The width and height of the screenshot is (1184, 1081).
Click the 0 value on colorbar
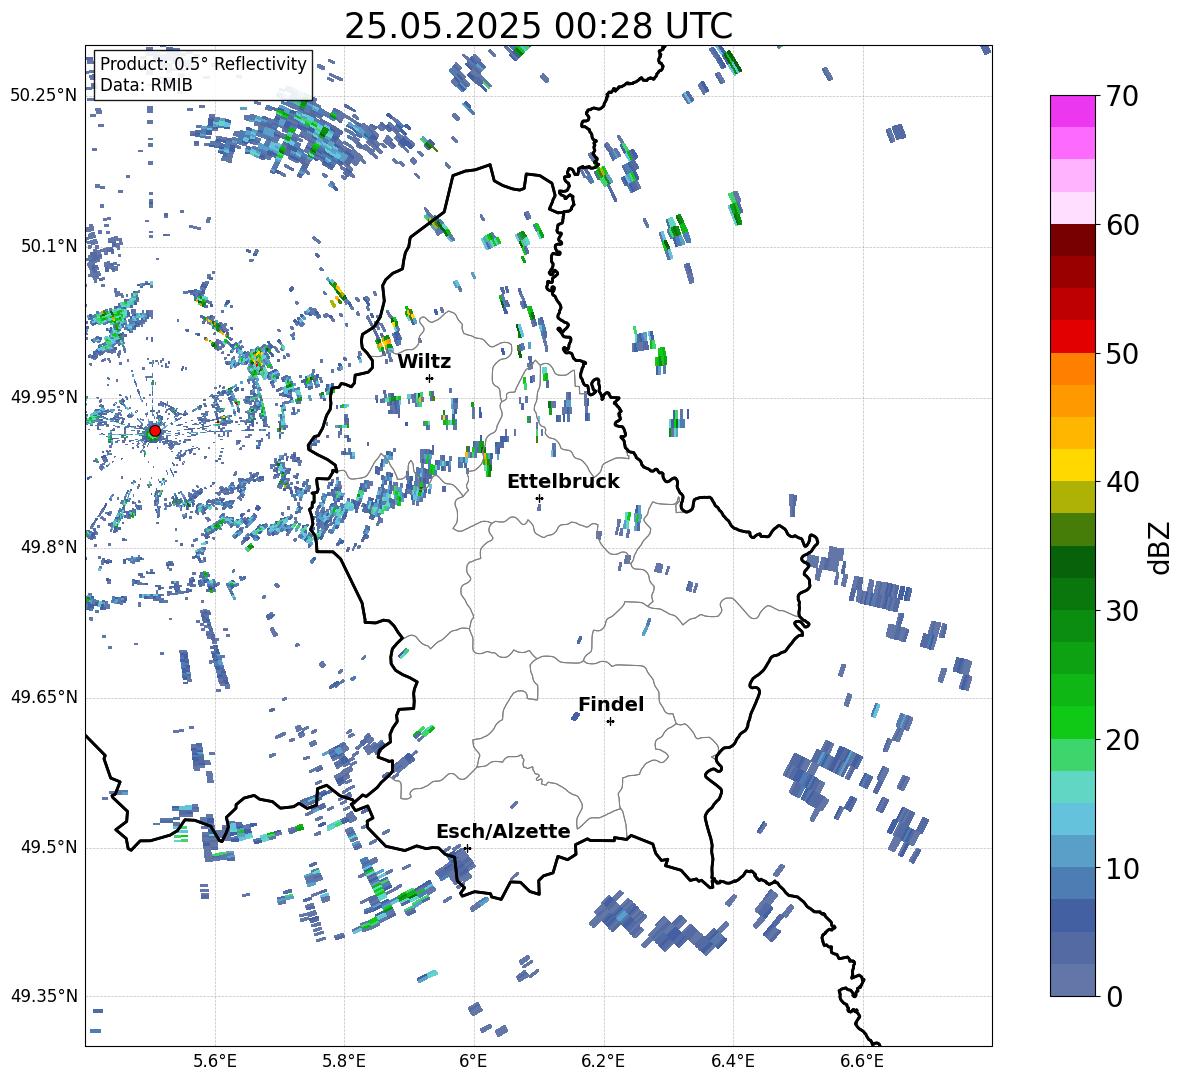[1114, 996]
